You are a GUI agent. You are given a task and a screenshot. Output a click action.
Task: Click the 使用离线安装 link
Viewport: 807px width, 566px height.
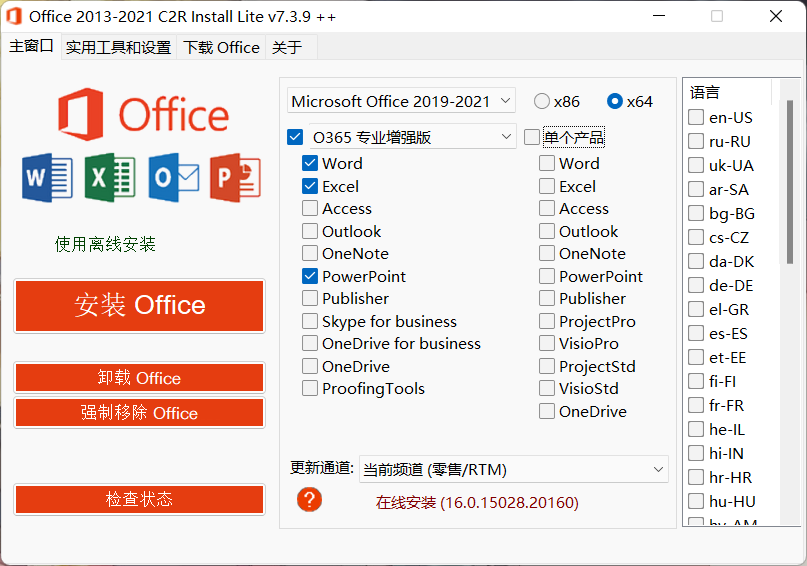[x=105, y=244]
